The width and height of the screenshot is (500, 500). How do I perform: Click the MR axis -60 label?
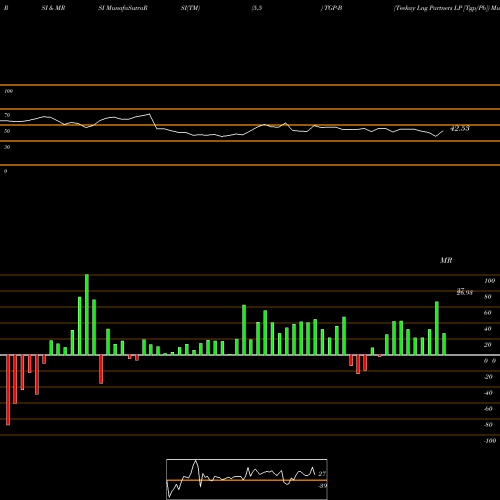tap(488, 409)
